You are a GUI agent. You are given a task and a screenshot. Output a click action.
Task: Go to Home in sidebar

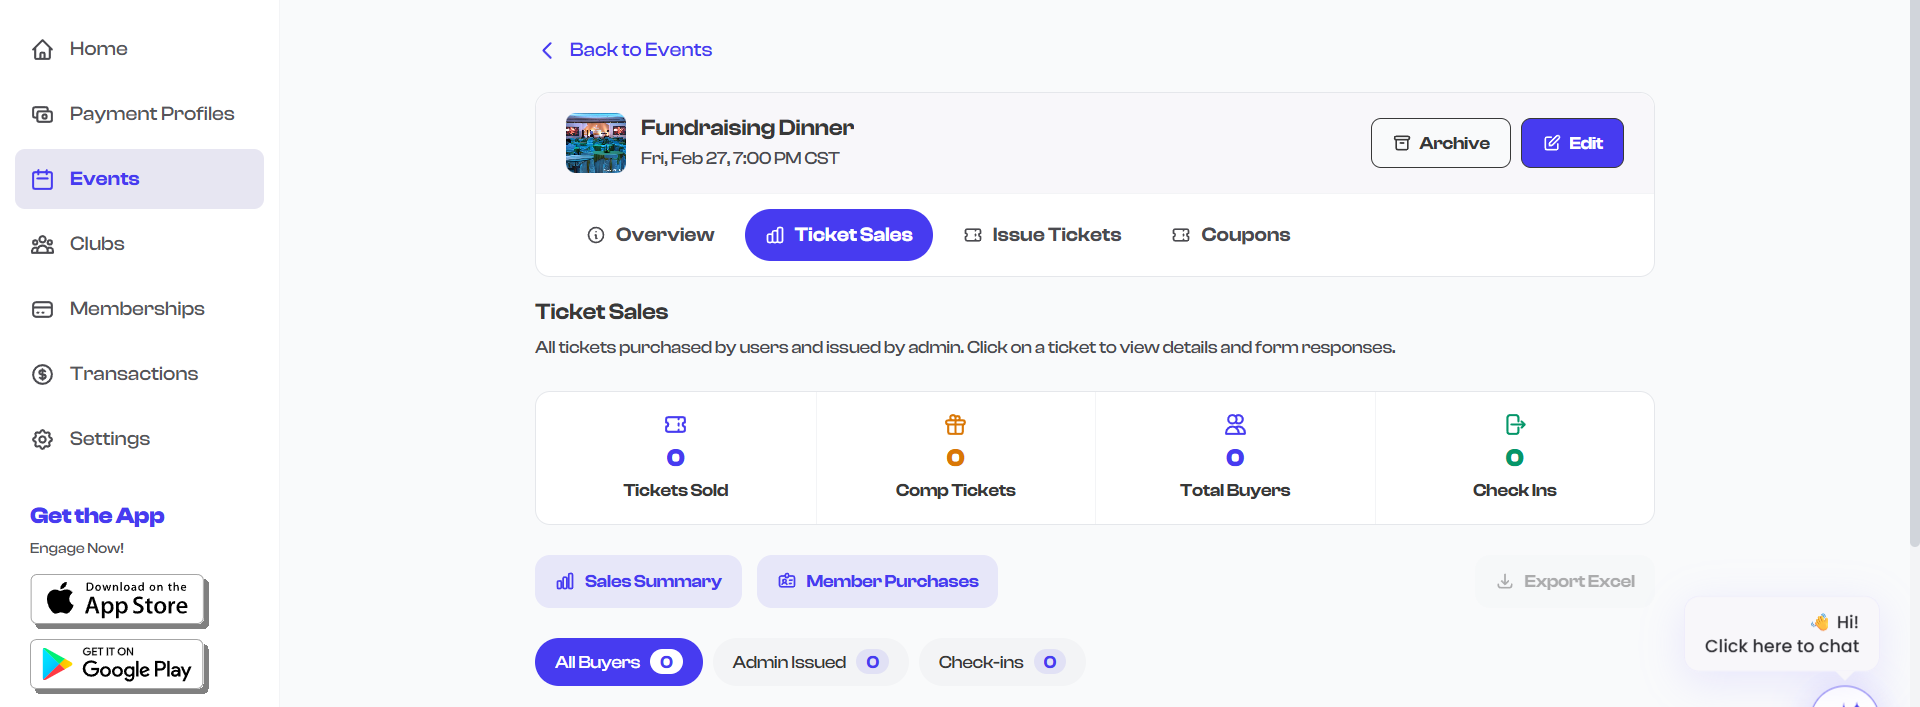(x=139, y=49)
